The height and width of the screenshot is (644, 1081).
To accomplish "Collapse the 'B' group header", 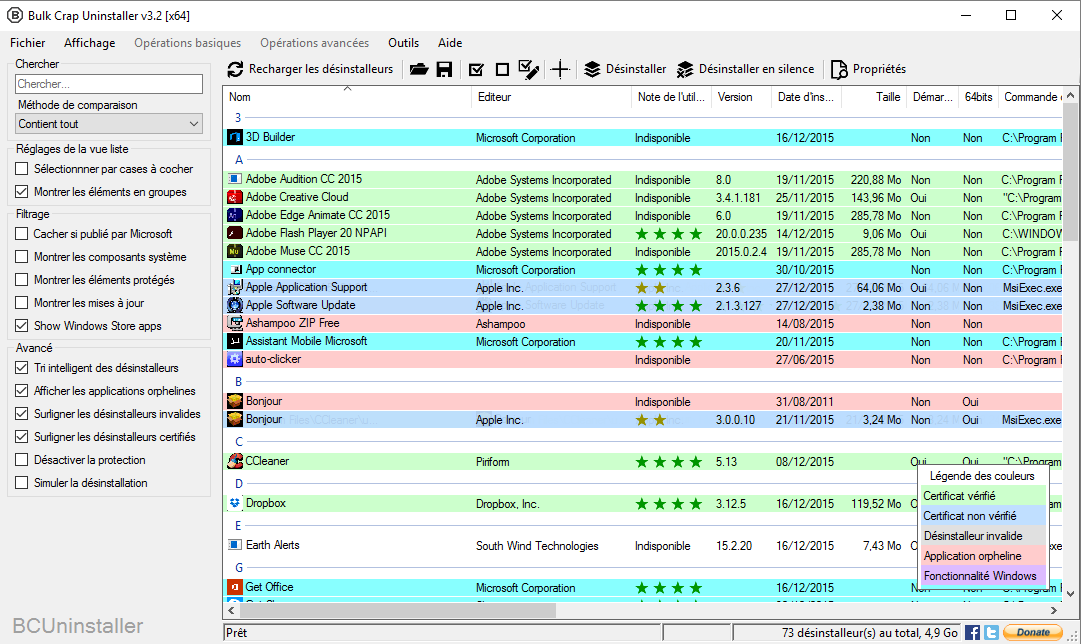I will tap(239, 381).
